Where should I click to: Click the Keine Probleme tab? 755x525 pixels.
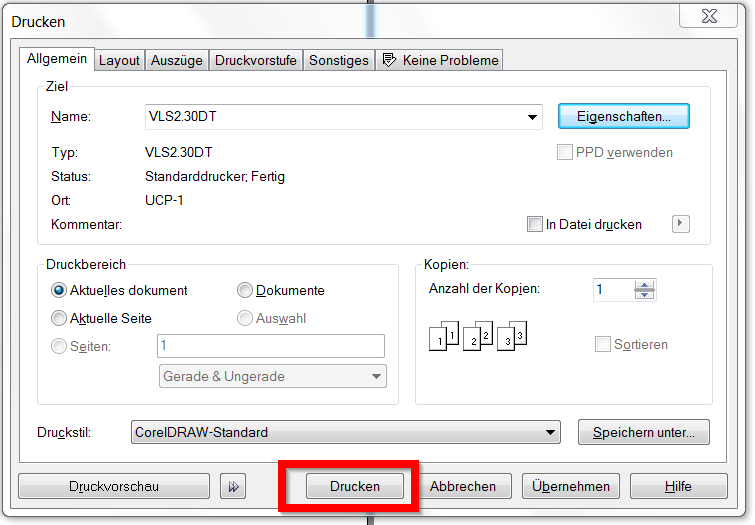tap(440, 60)
